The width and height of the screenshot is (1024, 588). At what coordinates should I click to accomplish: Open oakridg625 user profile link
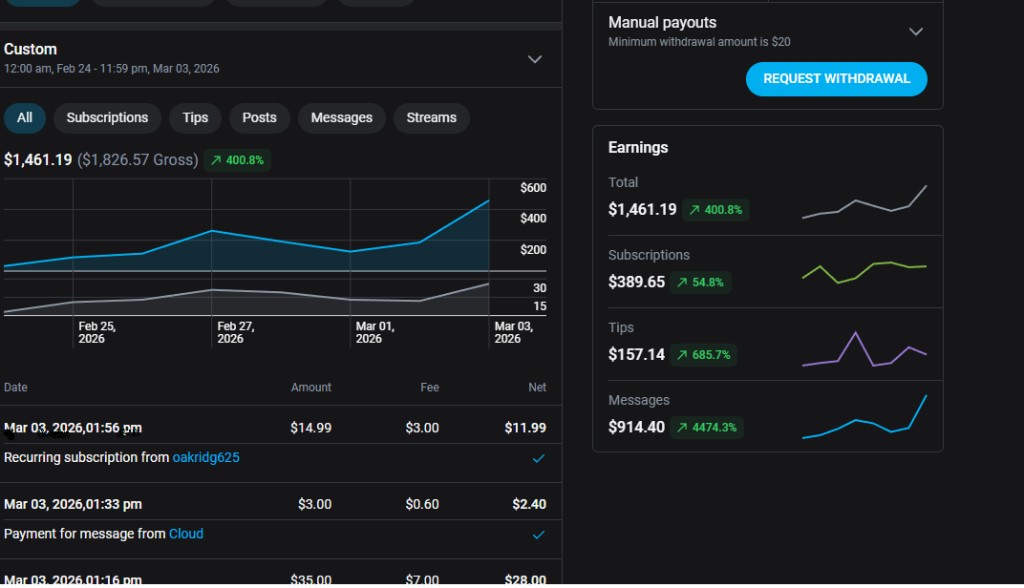206,458
